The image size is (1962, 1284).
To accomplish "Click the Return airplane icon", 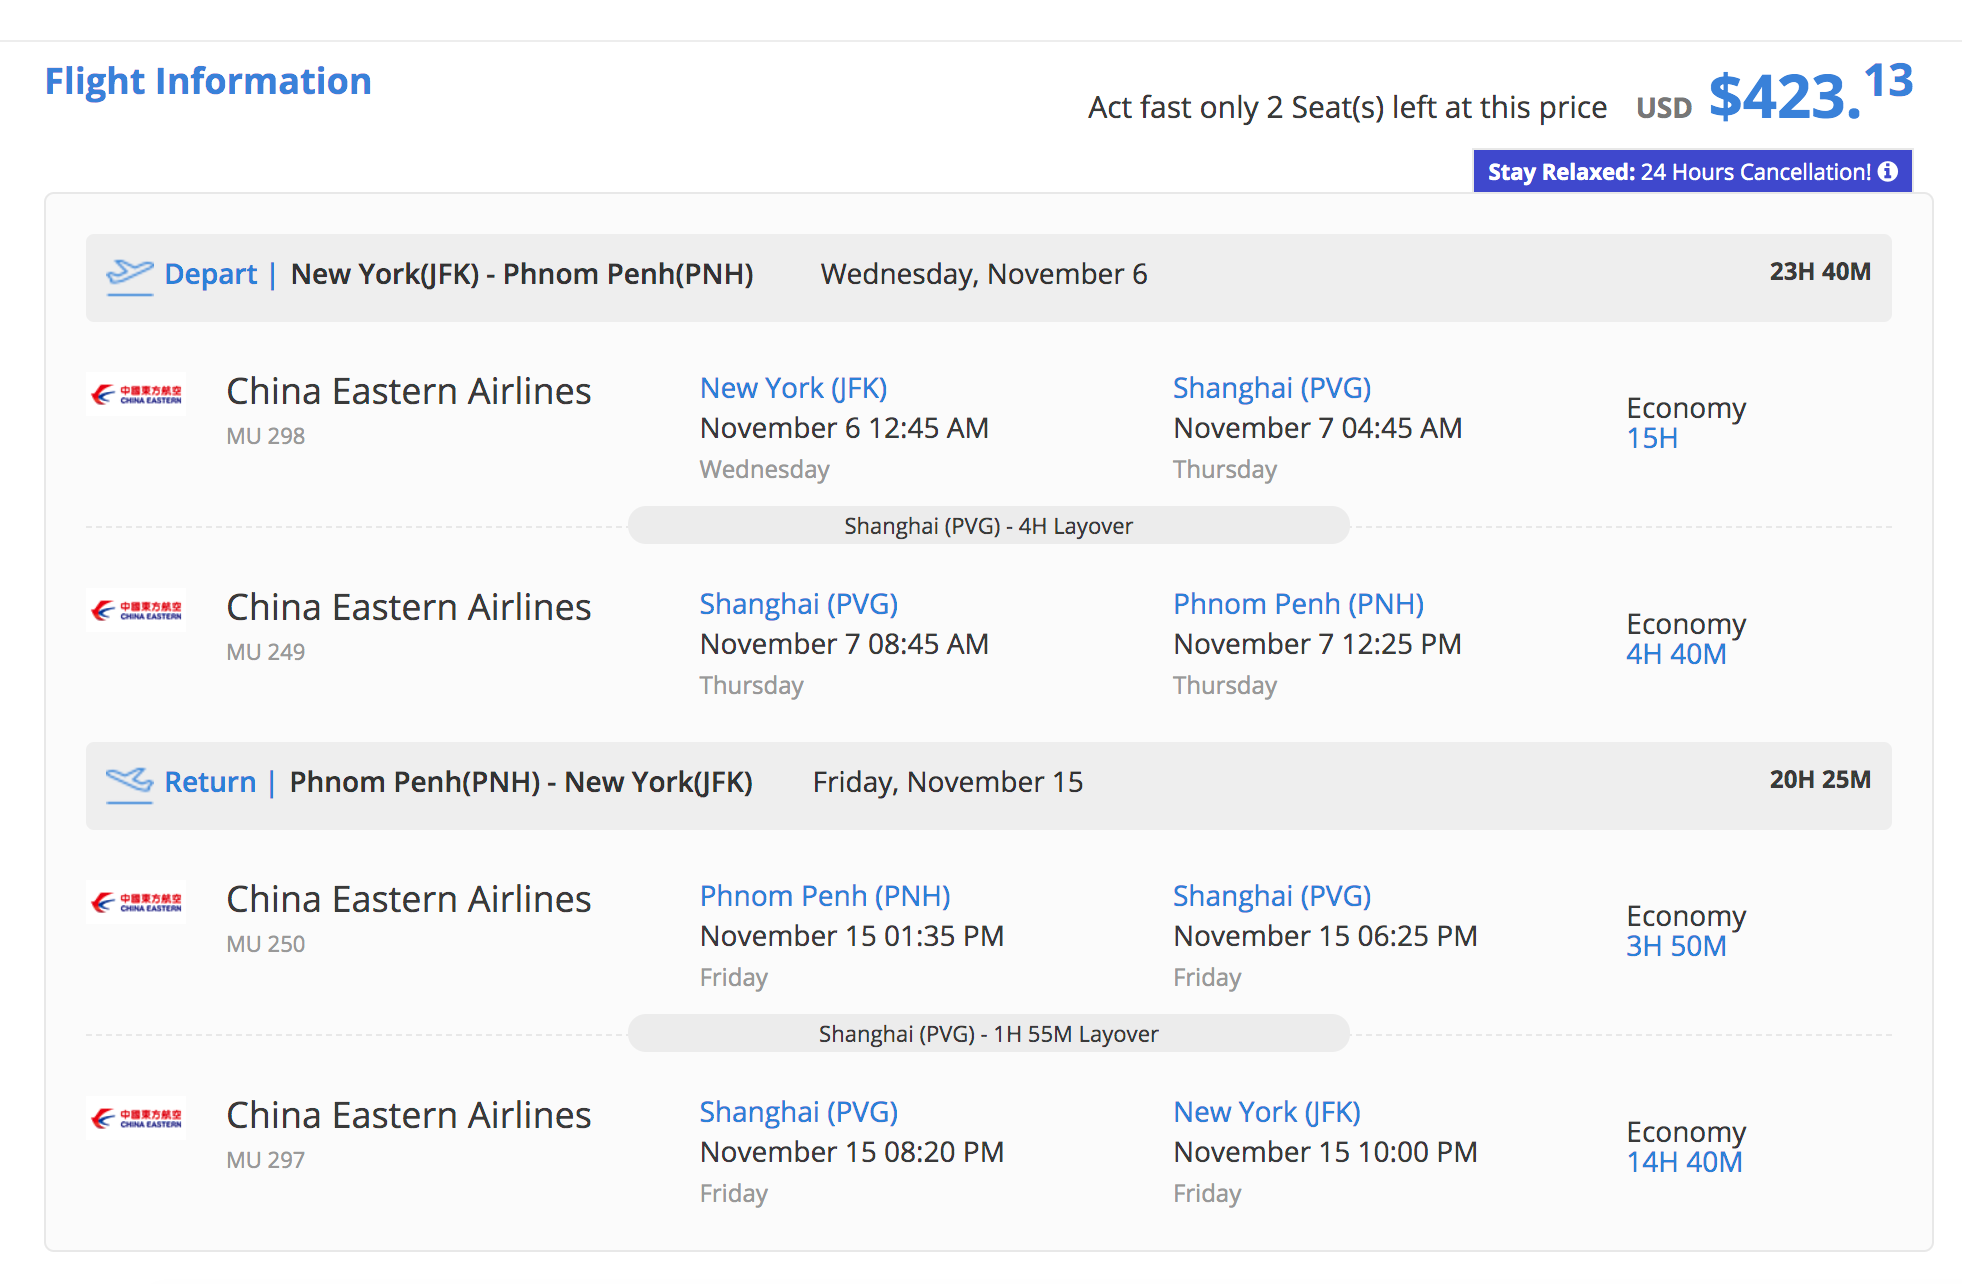I will [x=130, y=784].
